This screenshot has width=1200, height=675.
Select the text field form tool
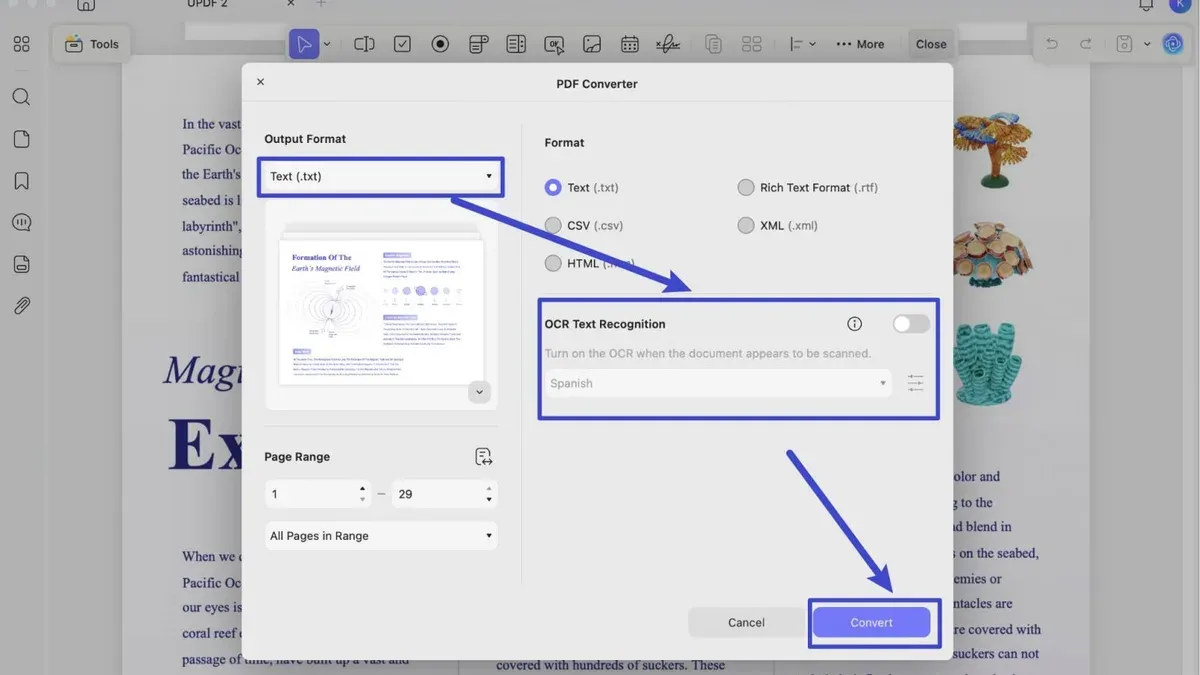pos(364,44)
